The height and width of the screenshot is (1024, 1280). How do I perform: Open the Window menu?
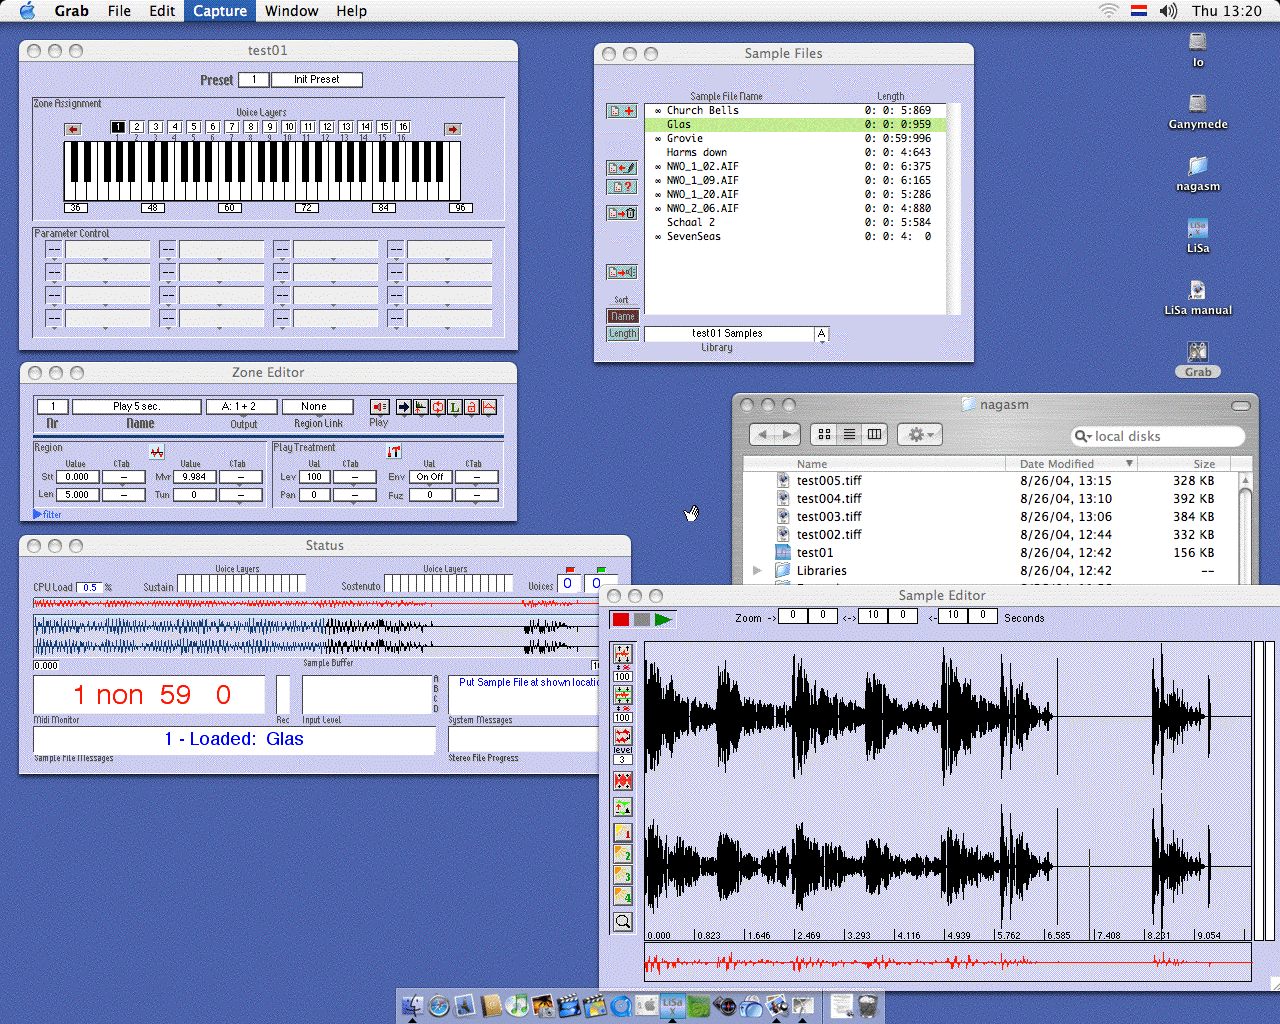[x=291, y=11]
